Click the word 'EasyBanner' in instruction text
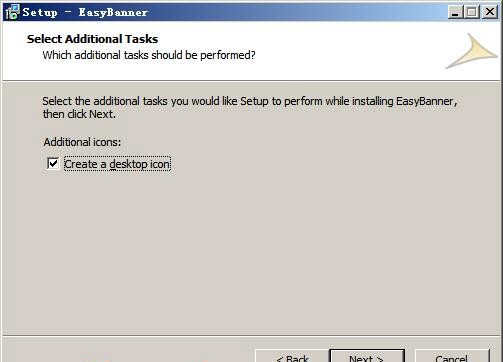 point(424,101)
